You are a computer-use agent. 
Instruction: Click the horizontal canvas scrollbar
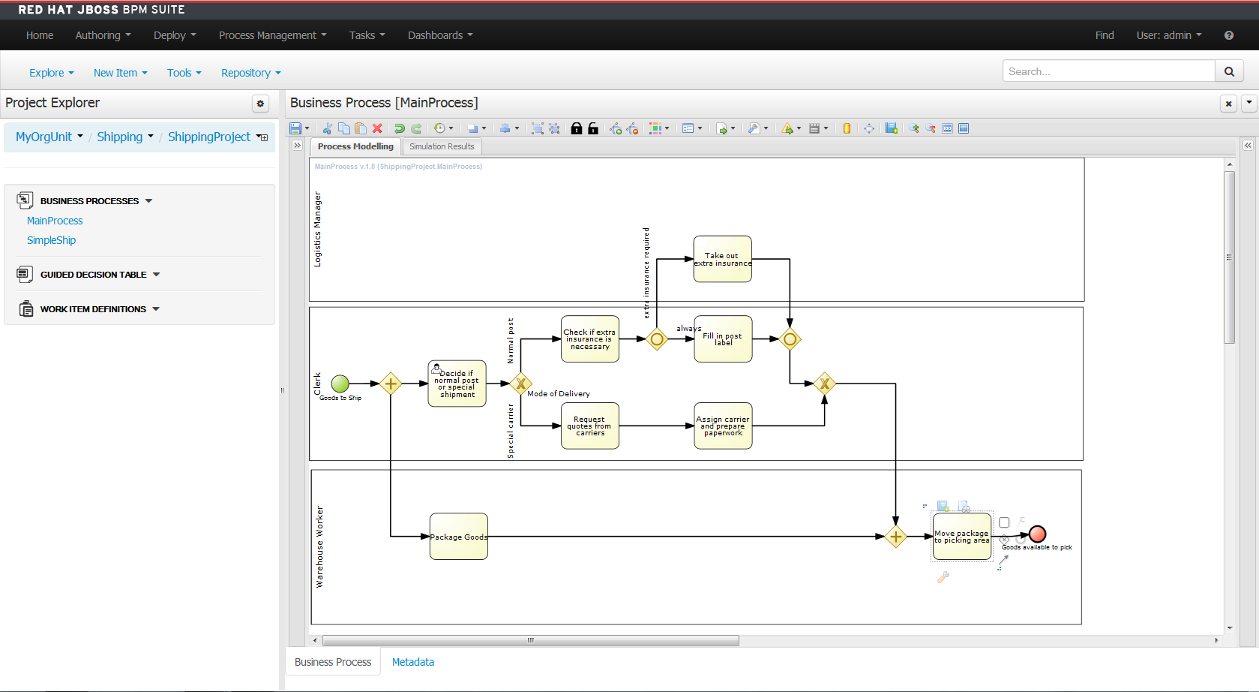(530, 640)
